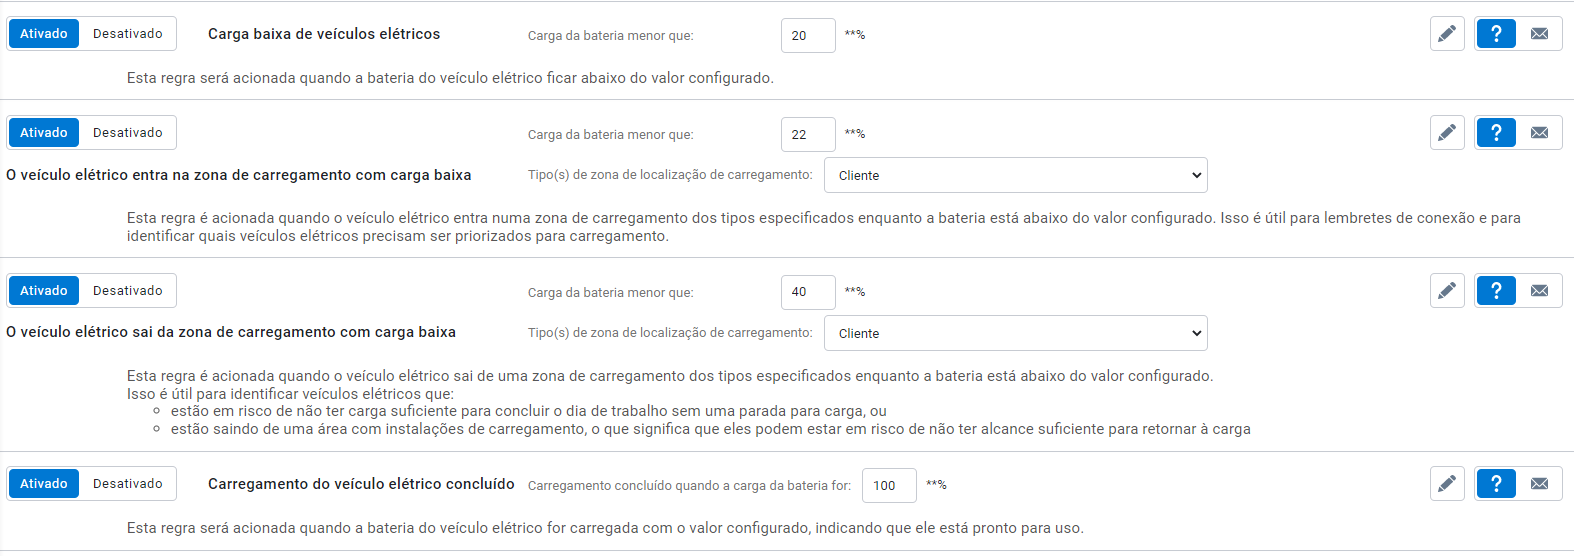The height and width of the screenshot is (556, 1574).
Task: Open help for leaves charging zone rule
Action: coord(1496,291)
